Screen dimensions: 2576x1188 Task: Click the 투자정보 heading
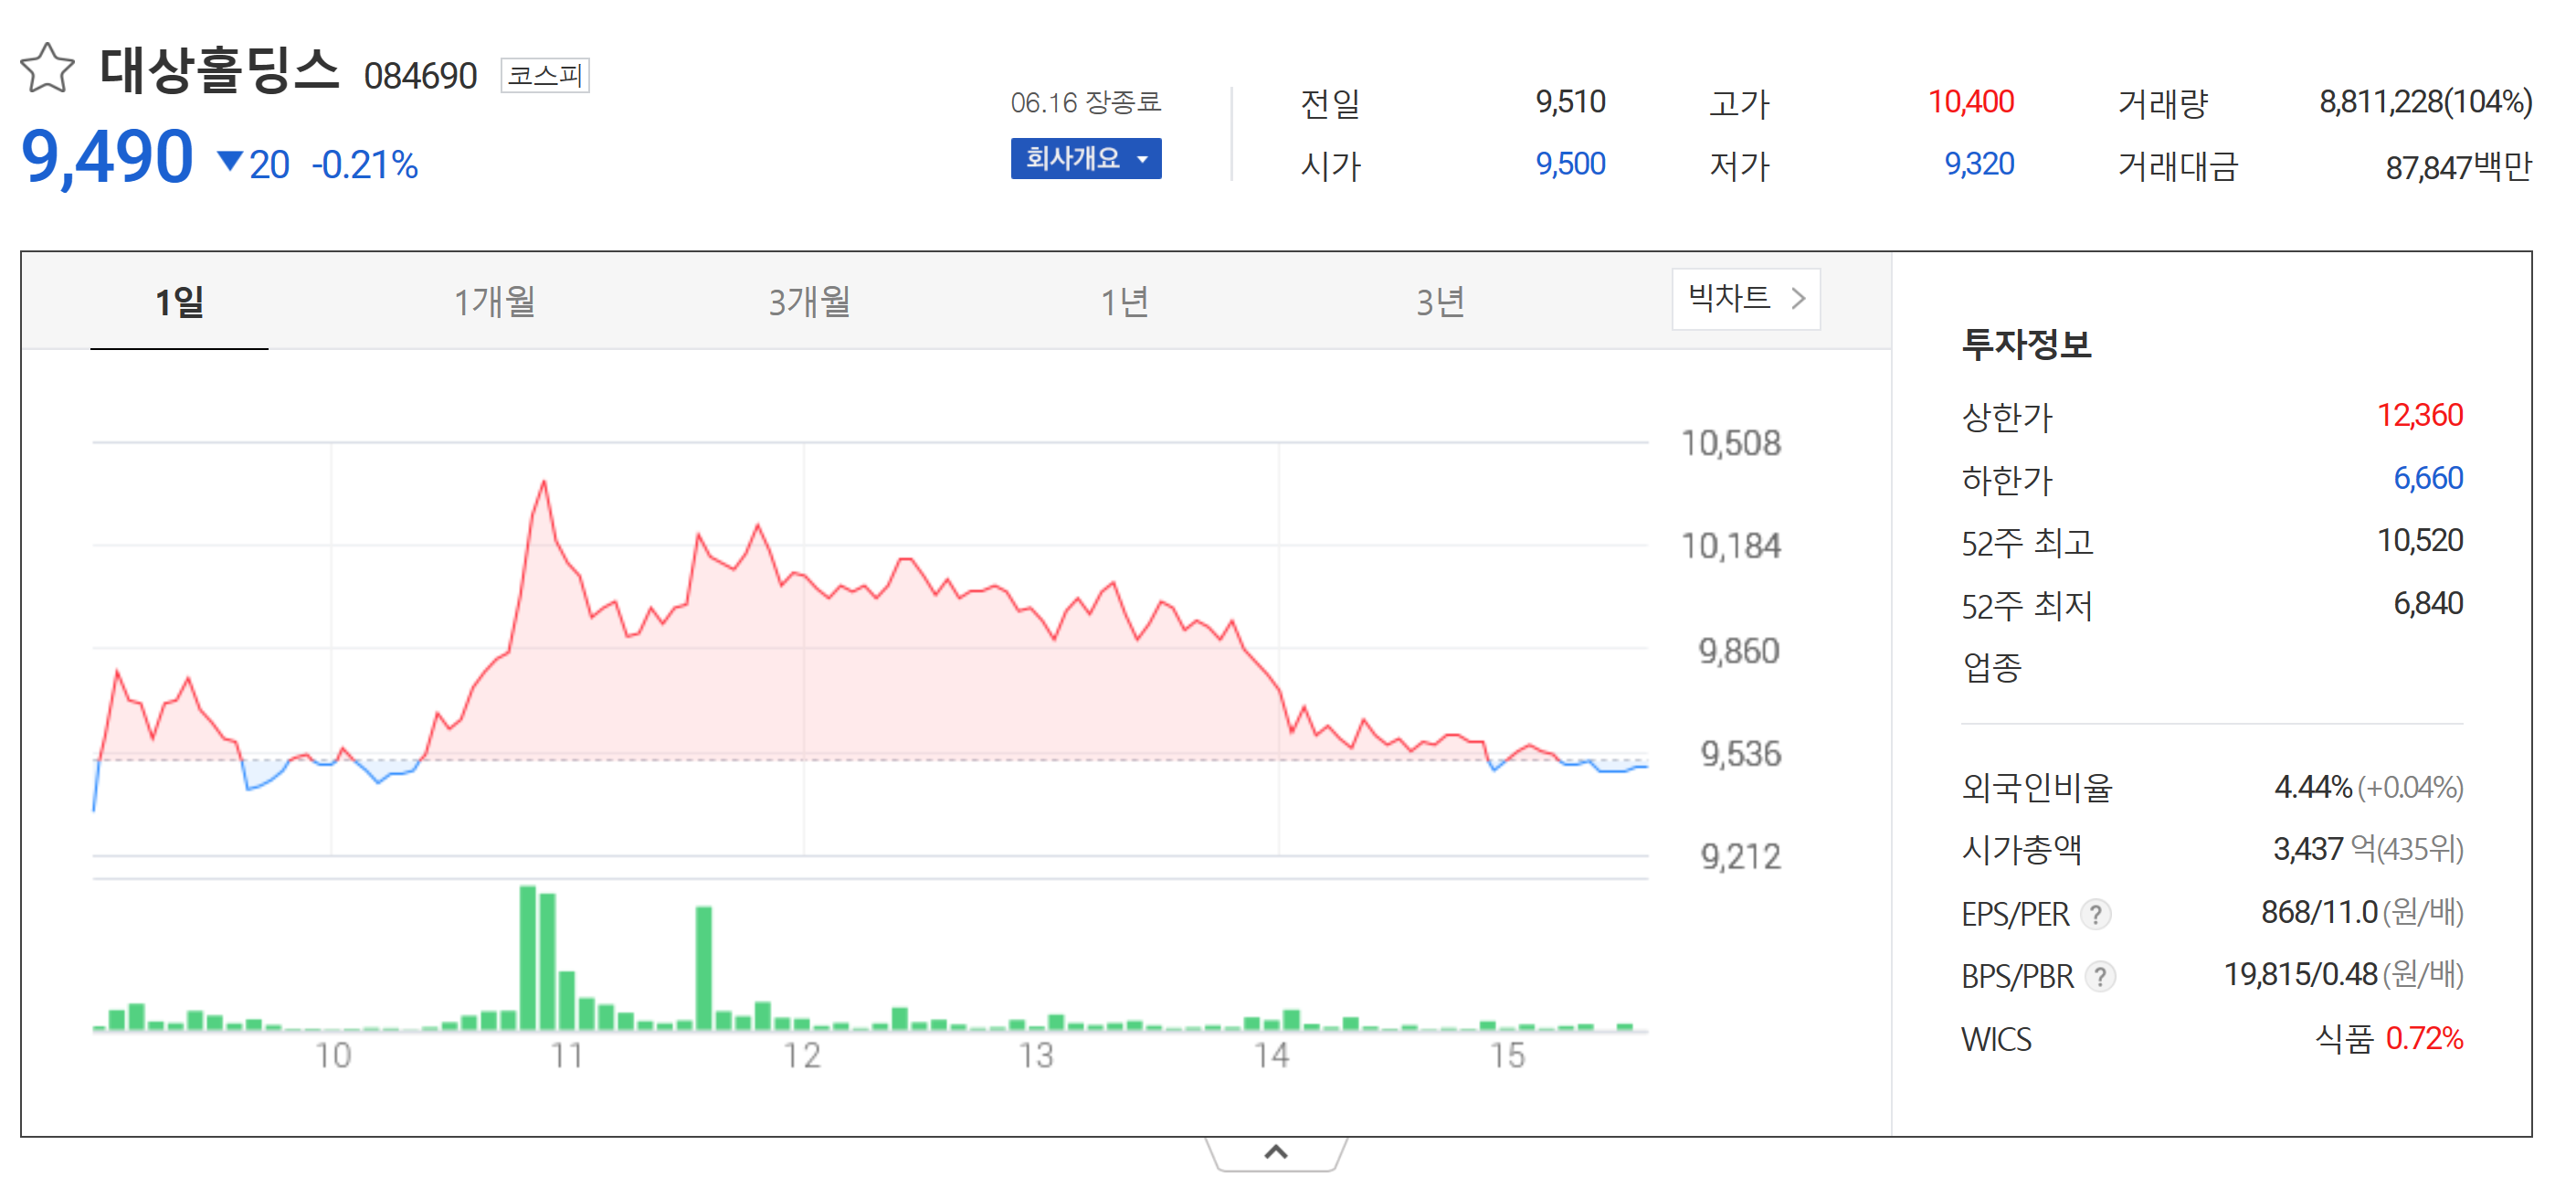2026,344
